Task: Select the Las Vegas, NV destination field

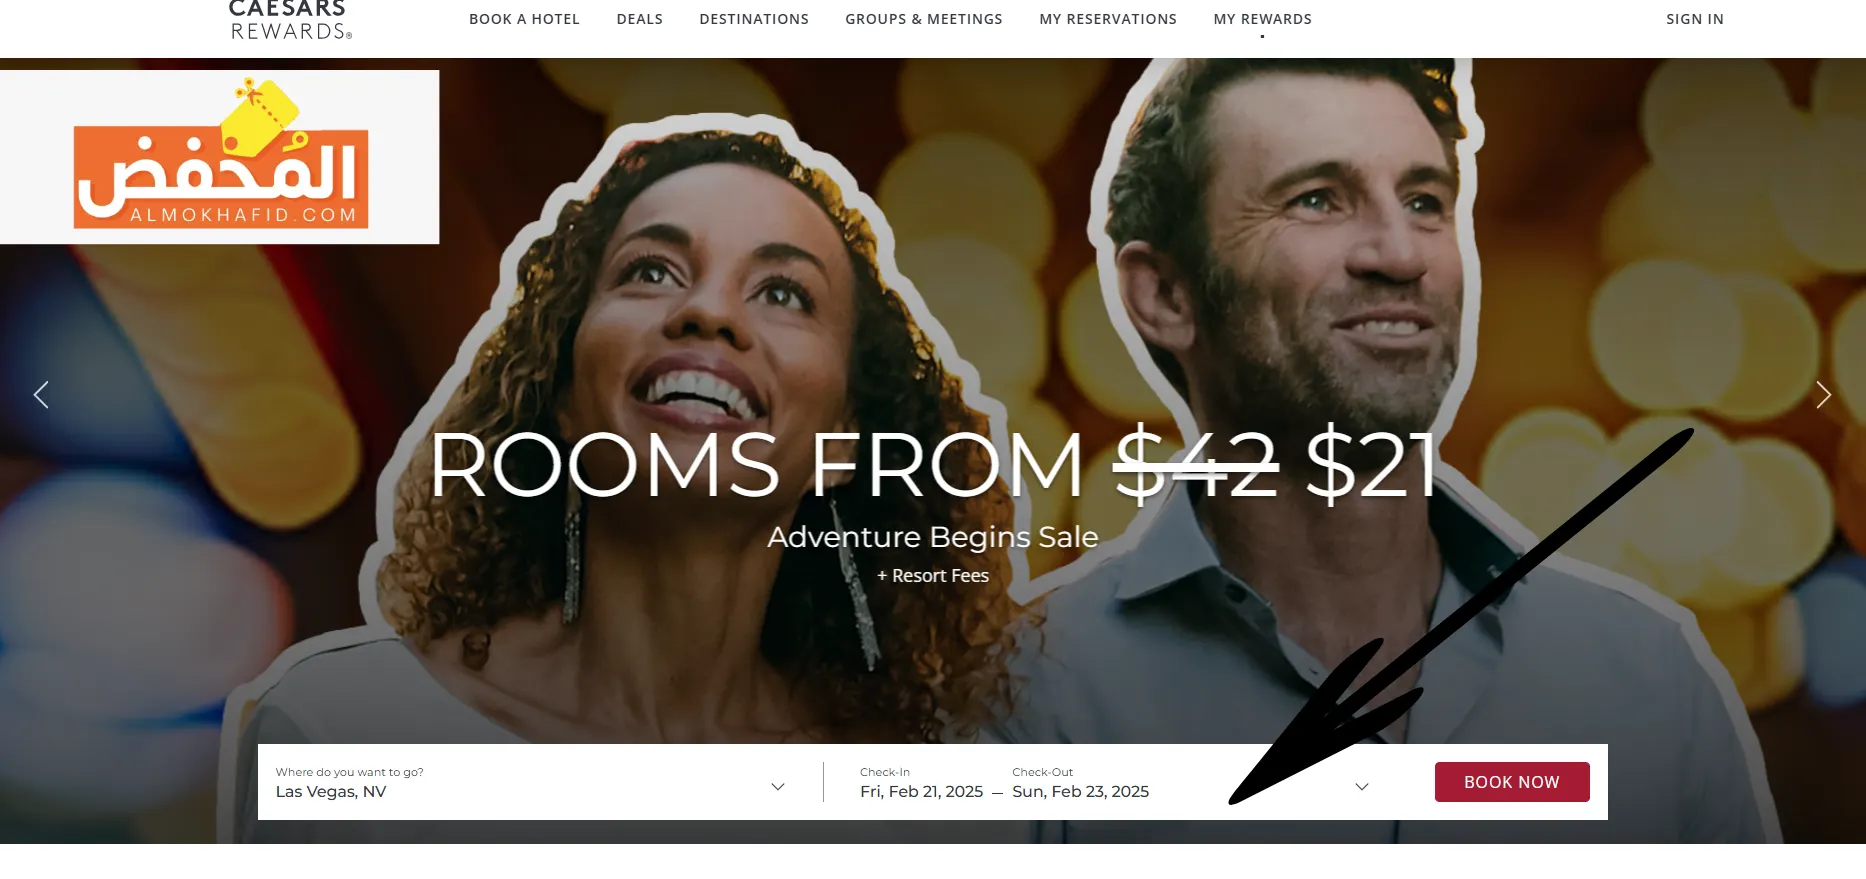Action: [530, 782]
